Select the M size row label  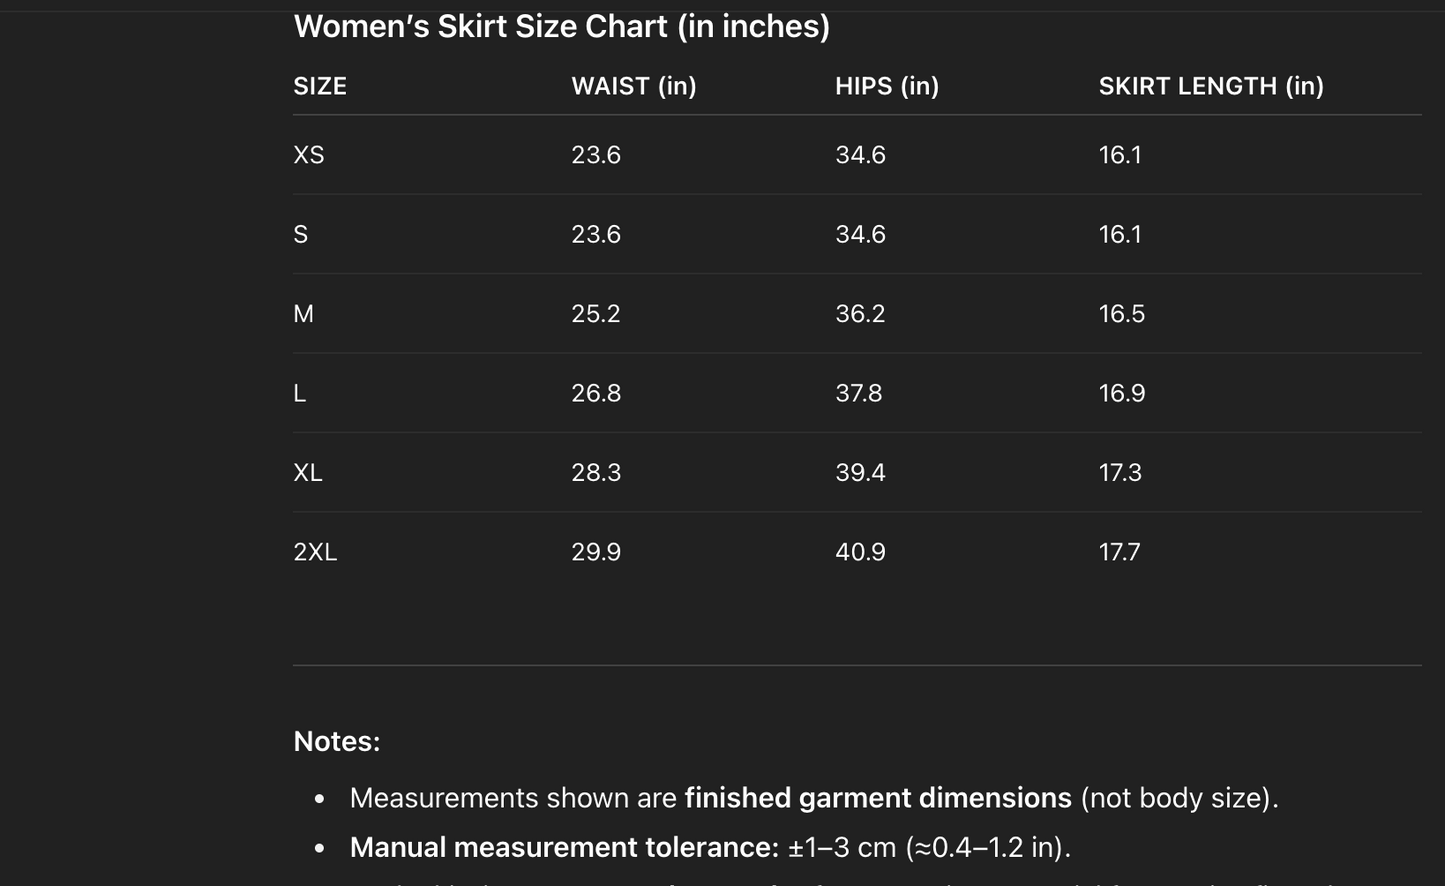(304, 314)
